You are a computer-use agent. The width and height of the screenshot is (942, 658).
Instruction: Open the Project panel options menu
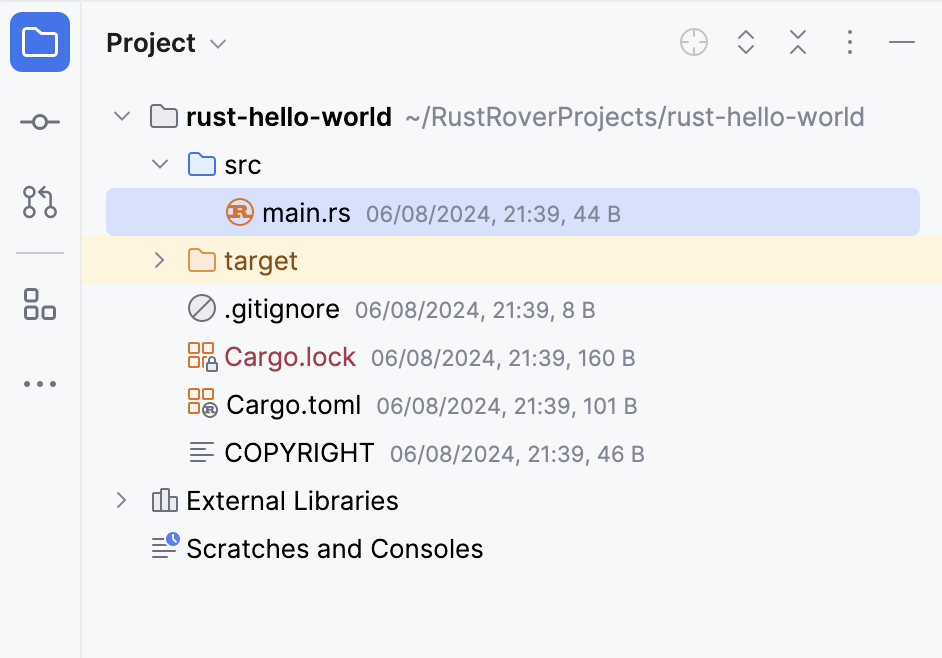click(850, 42)
